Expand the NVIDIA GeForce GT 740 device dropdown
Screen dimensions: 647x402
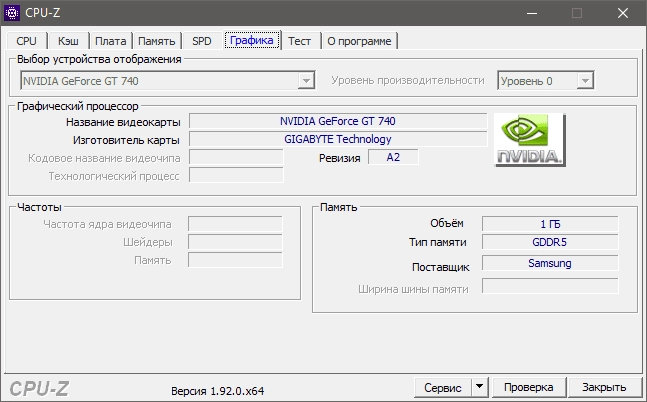pos(306,80)
